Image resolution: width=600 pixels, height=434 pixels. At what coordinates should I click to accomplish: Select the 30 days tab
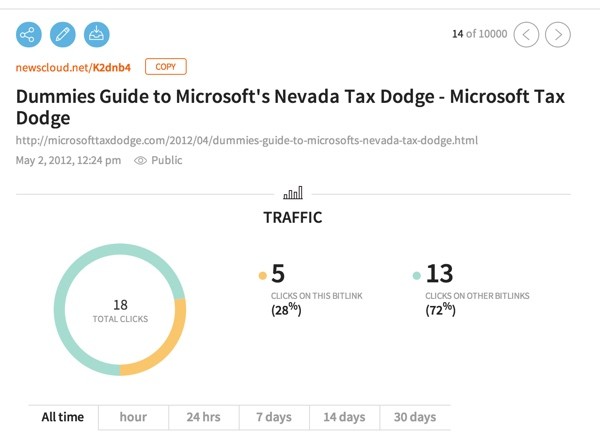point(415,417)
